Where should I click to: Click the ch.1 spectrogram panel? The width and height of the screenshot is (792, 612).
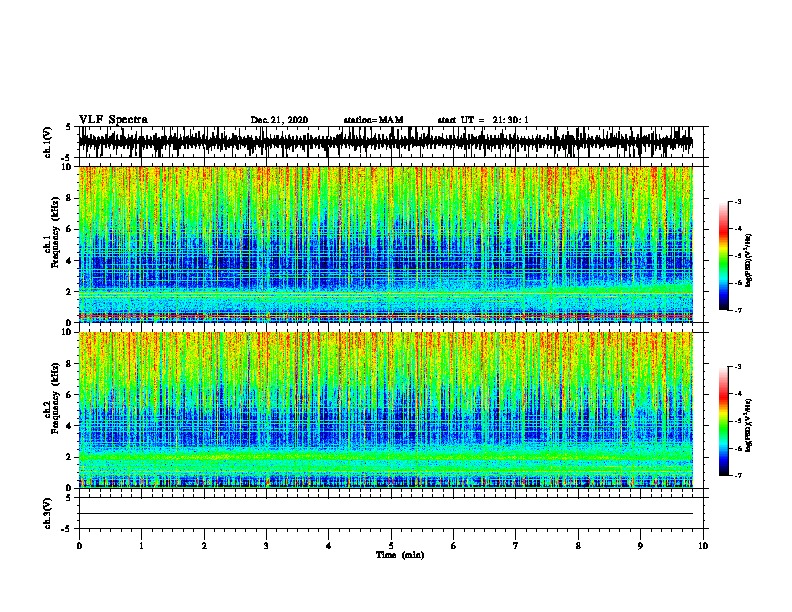point(386,244)
